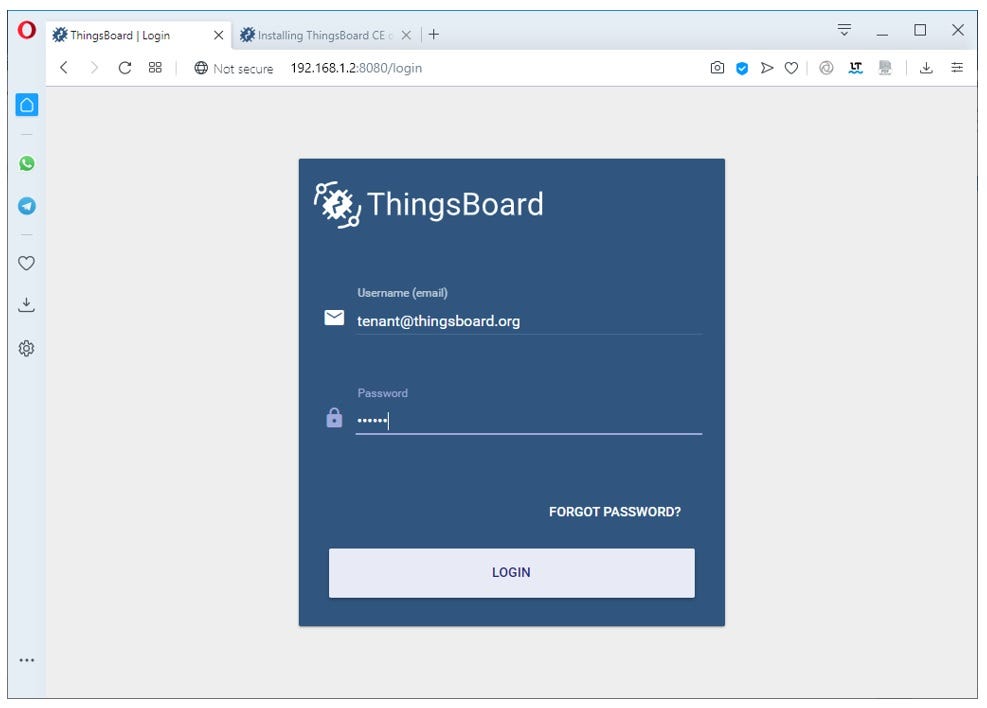
Task: Click the LOGIN button
Action: pos(511,573)
